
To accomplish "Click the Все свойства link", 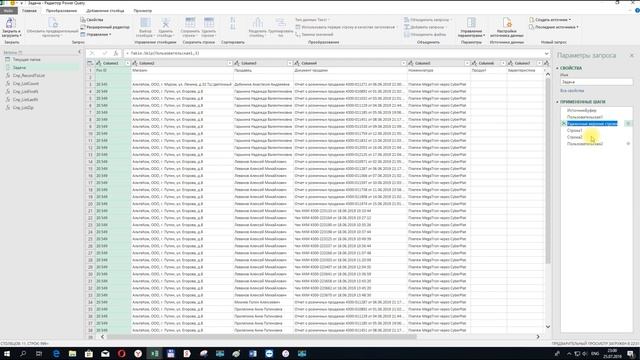I will tap(572, 90).
